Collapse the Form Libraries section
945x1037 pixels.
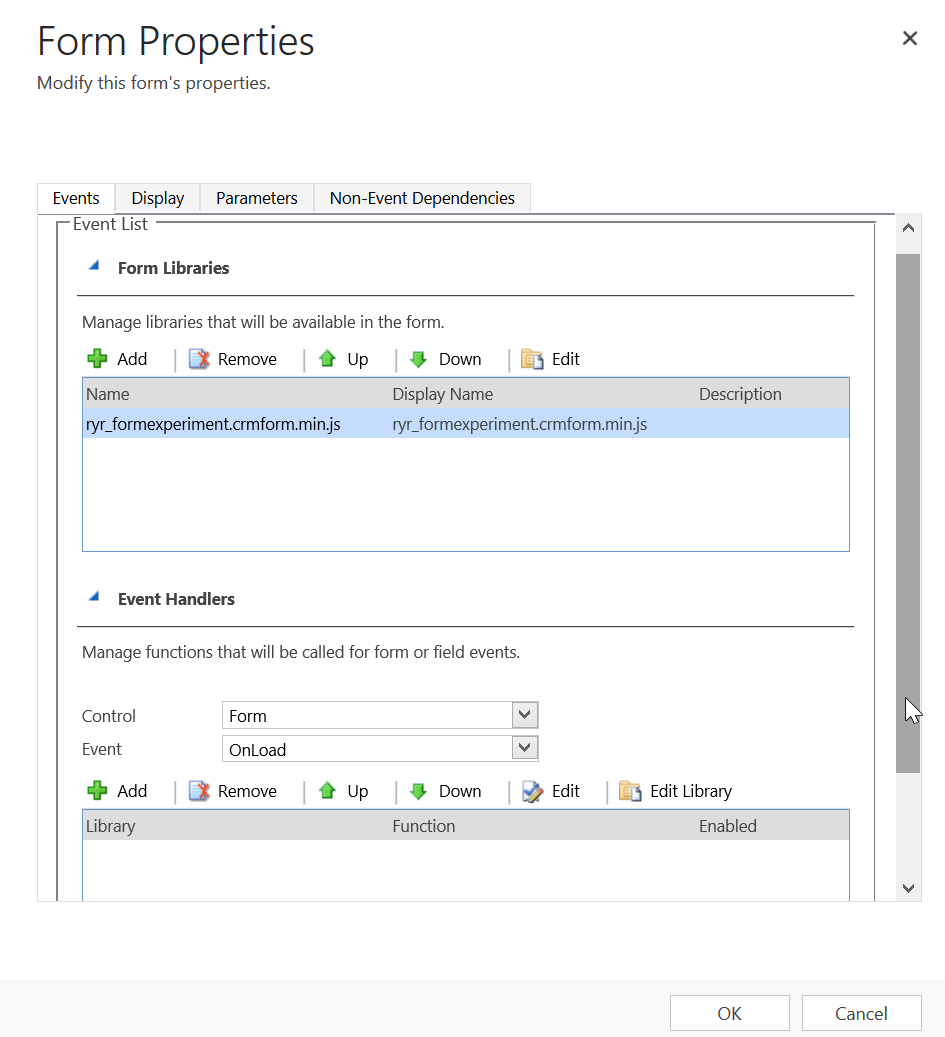(94, 267)
